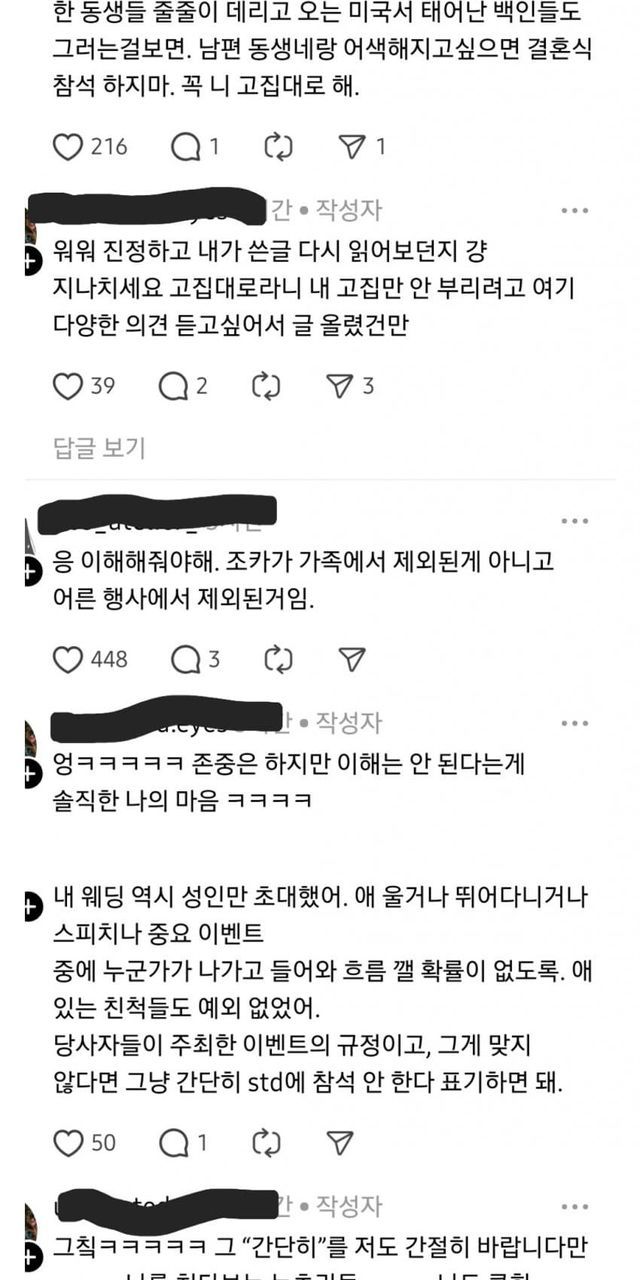Expand replies with 답글 보기
Viewport: 640px width, 1280px height.
coord(99,448)
